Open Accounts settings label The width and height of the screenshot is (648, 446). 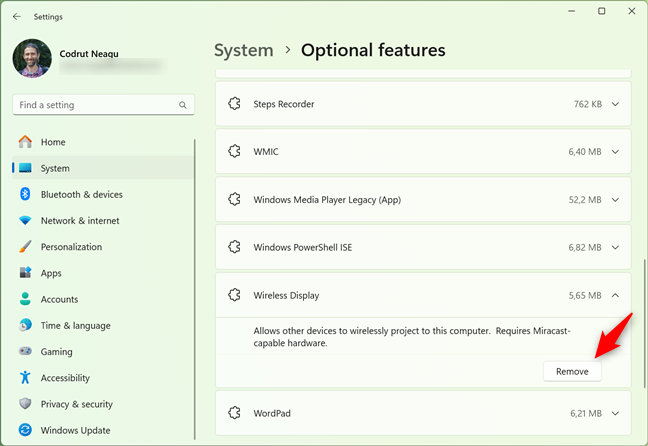59,299
